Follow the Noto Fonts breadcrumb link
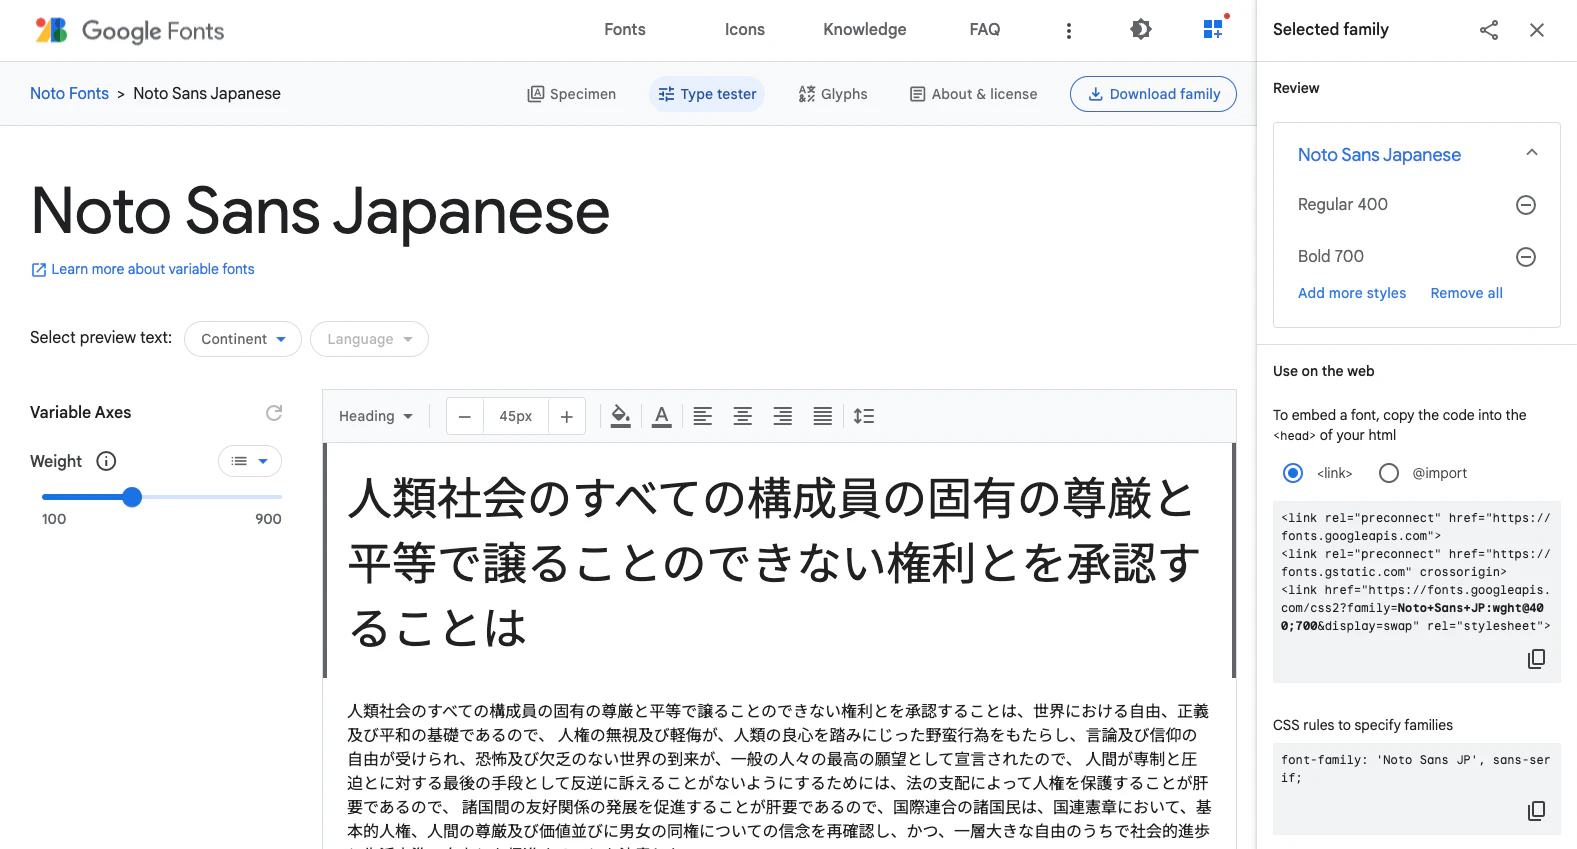The height and width of the screenshot is (849, 1577). [69, 93]
